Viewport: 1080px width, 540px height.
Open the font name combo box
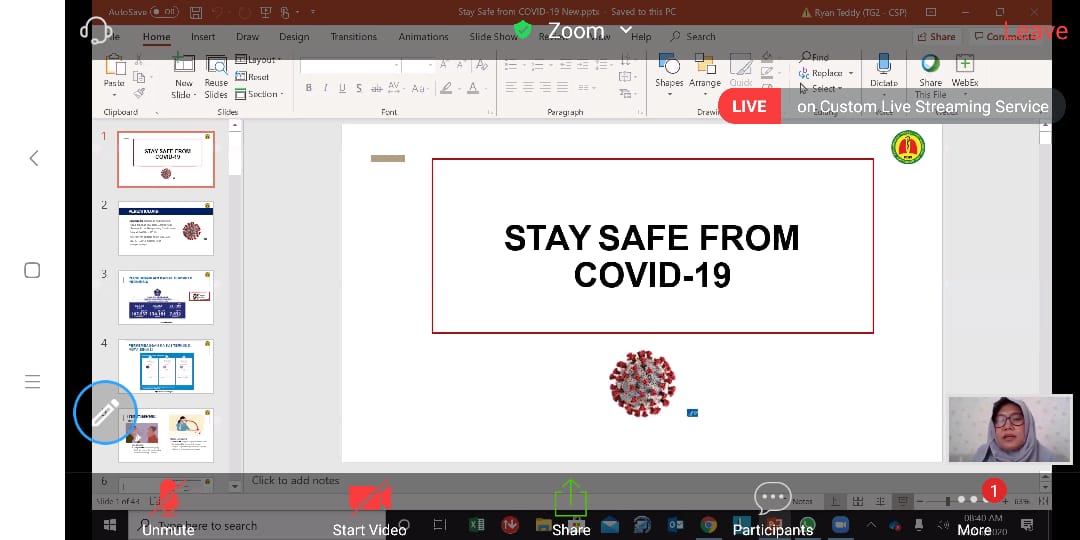pos(350,65)
